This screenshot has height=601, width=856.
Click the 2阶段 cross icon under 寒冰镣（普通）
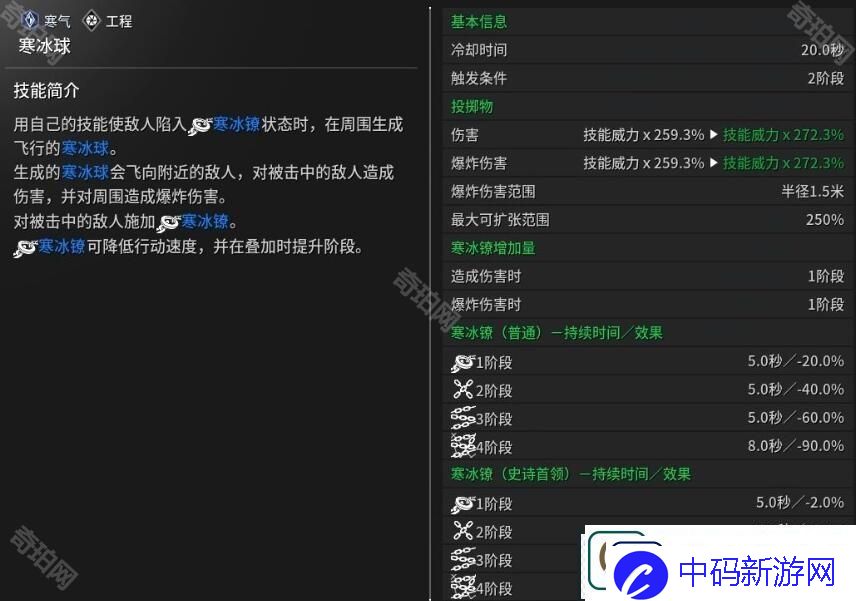pos(463,390)
